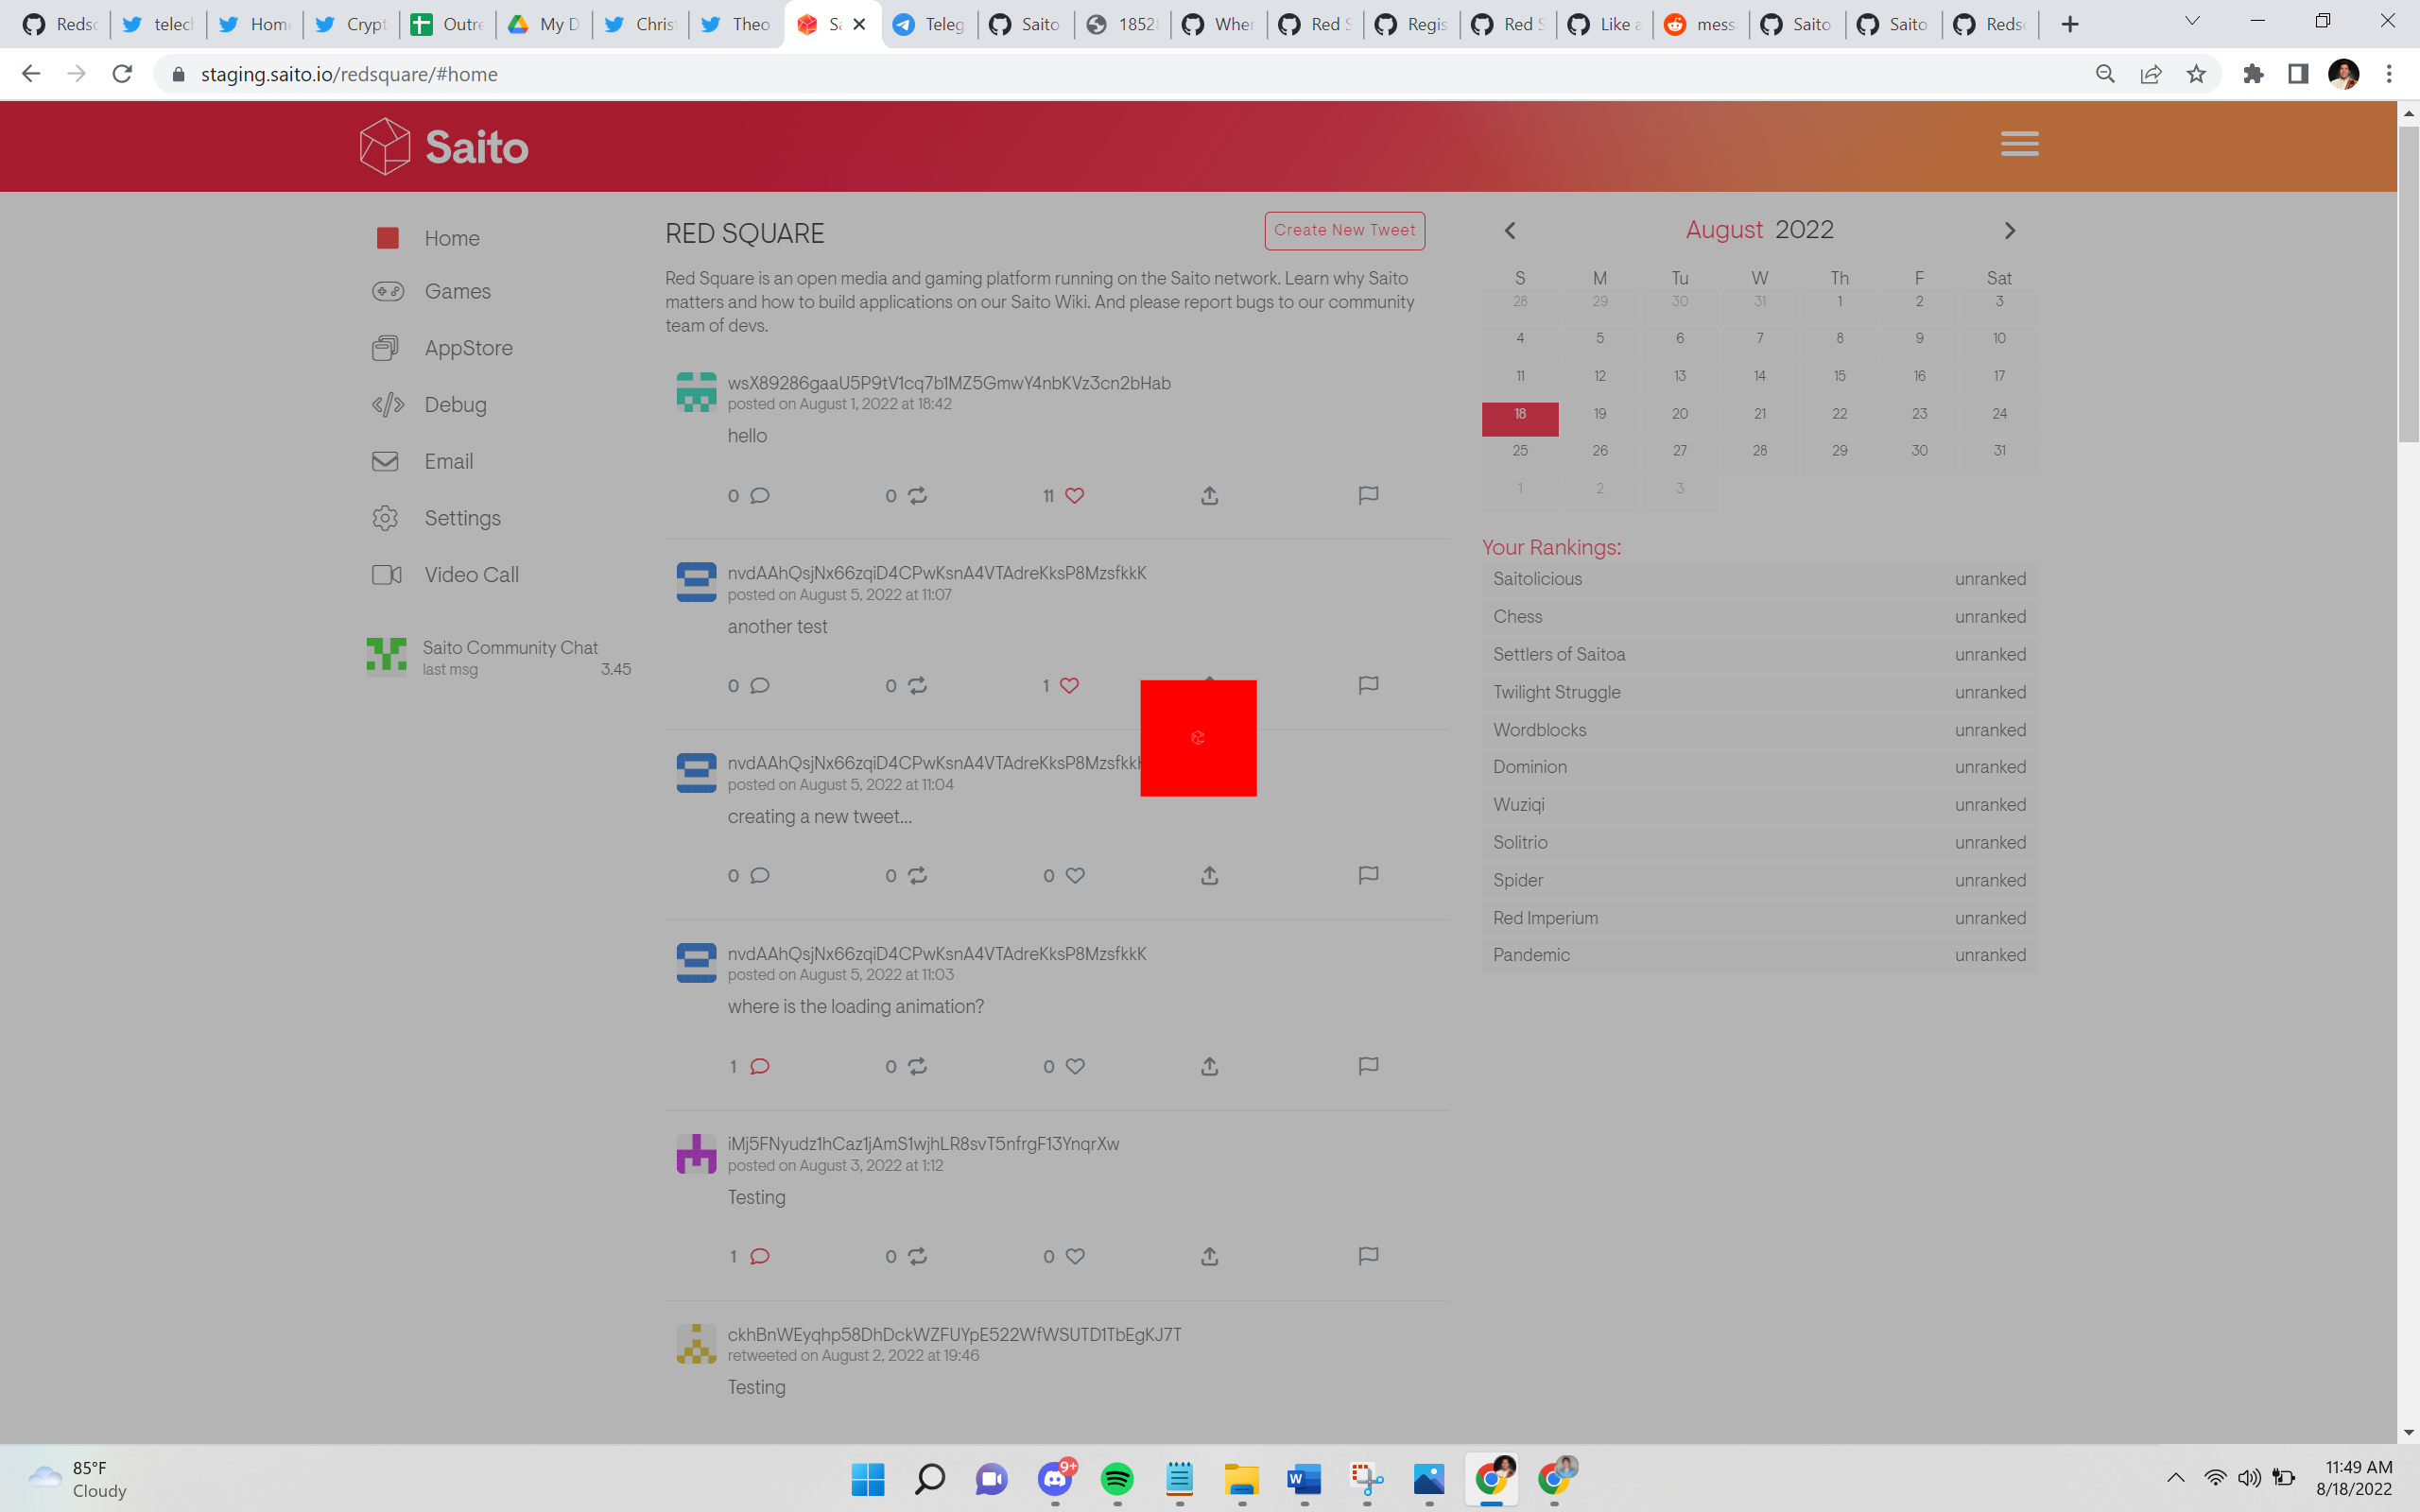
Task: Flag the 'hello' tweet
Action: [1367, 495]
